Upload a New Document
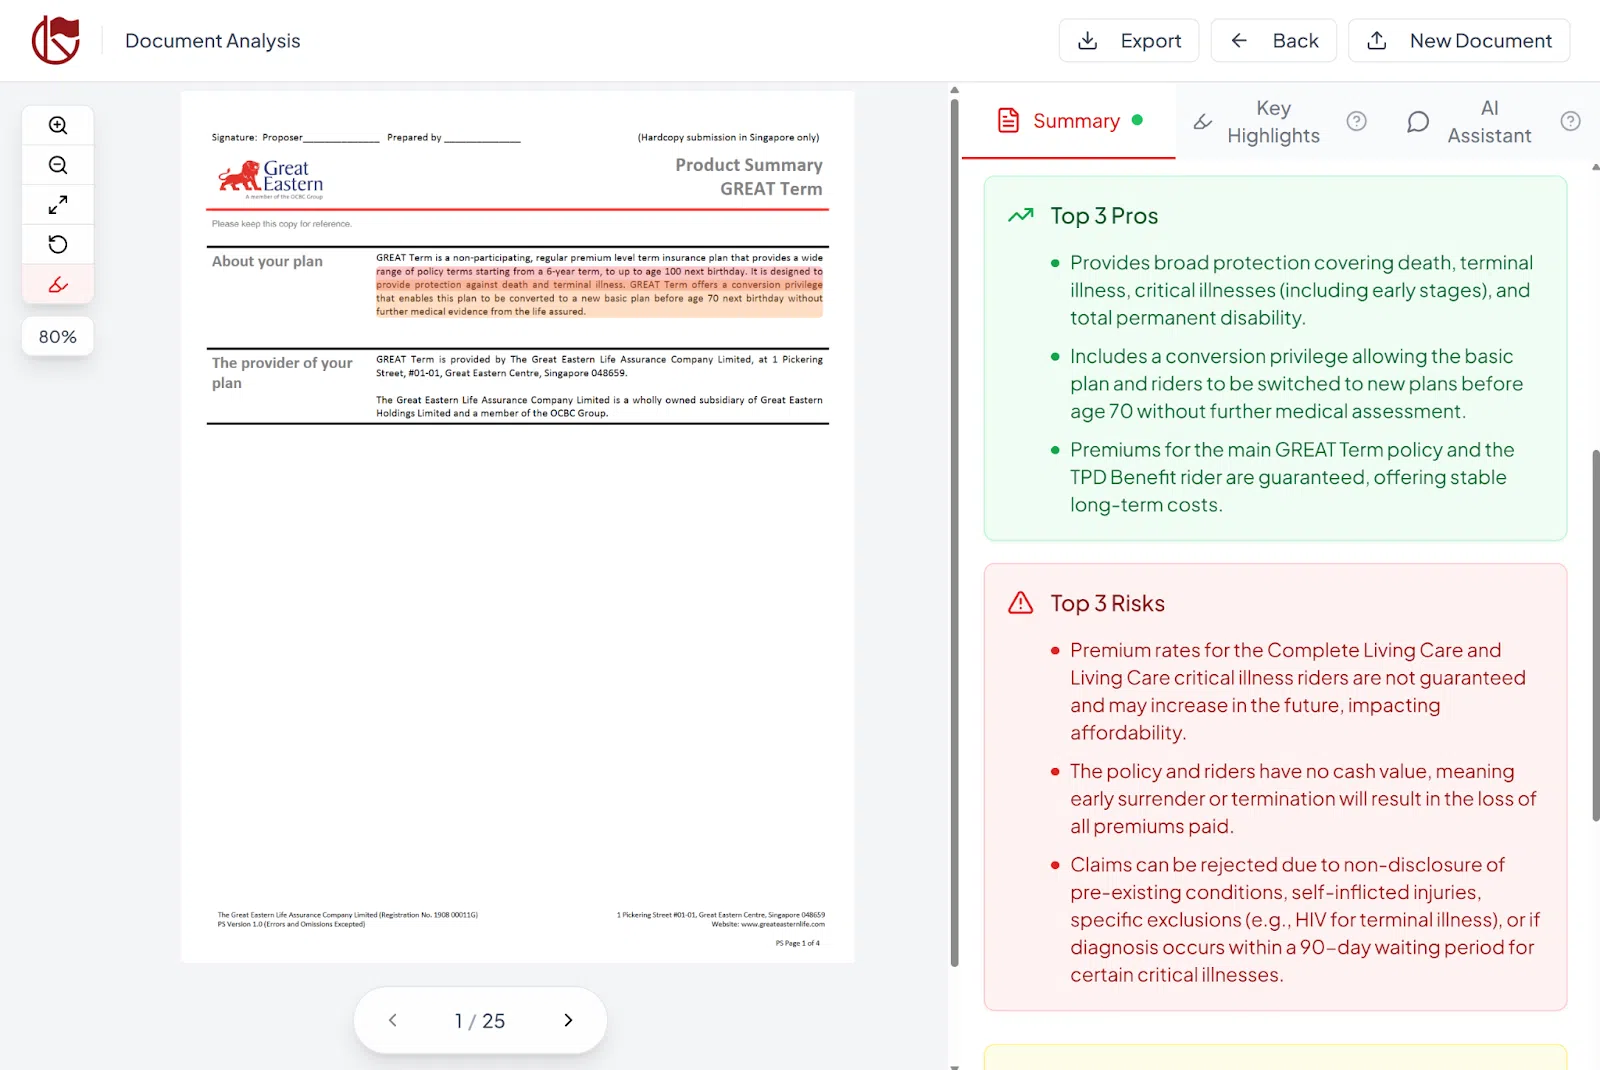This screenshot has height=1070, width=1600. click(1459, 41)
